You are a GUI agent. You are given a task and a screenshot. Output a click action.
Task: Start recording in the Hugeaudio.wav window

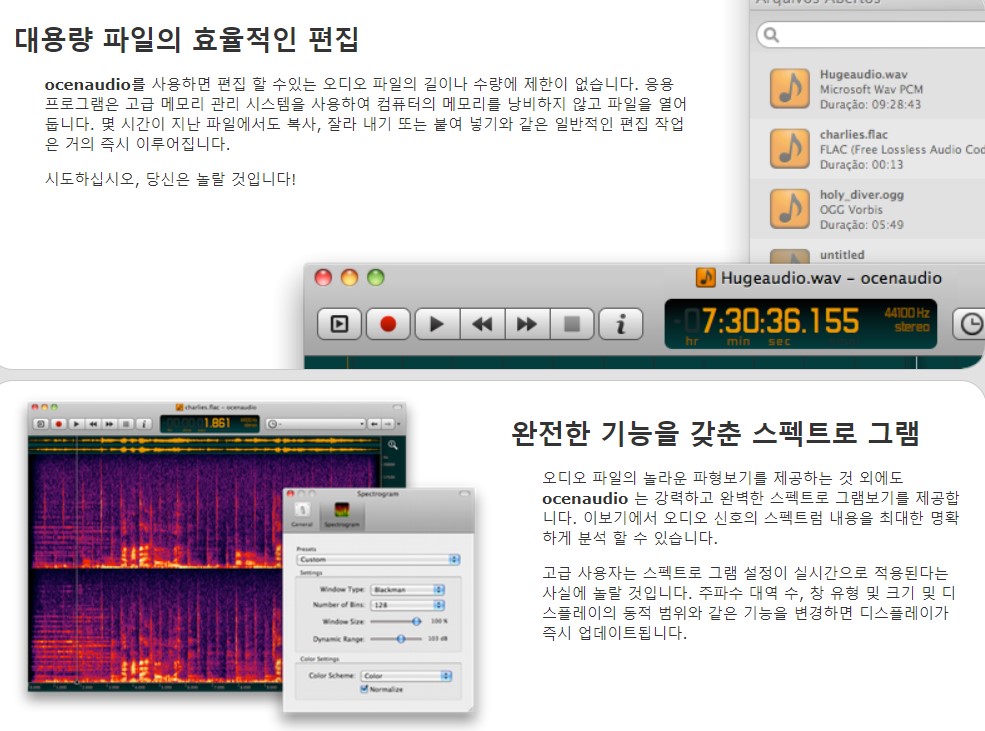point(388,324)
